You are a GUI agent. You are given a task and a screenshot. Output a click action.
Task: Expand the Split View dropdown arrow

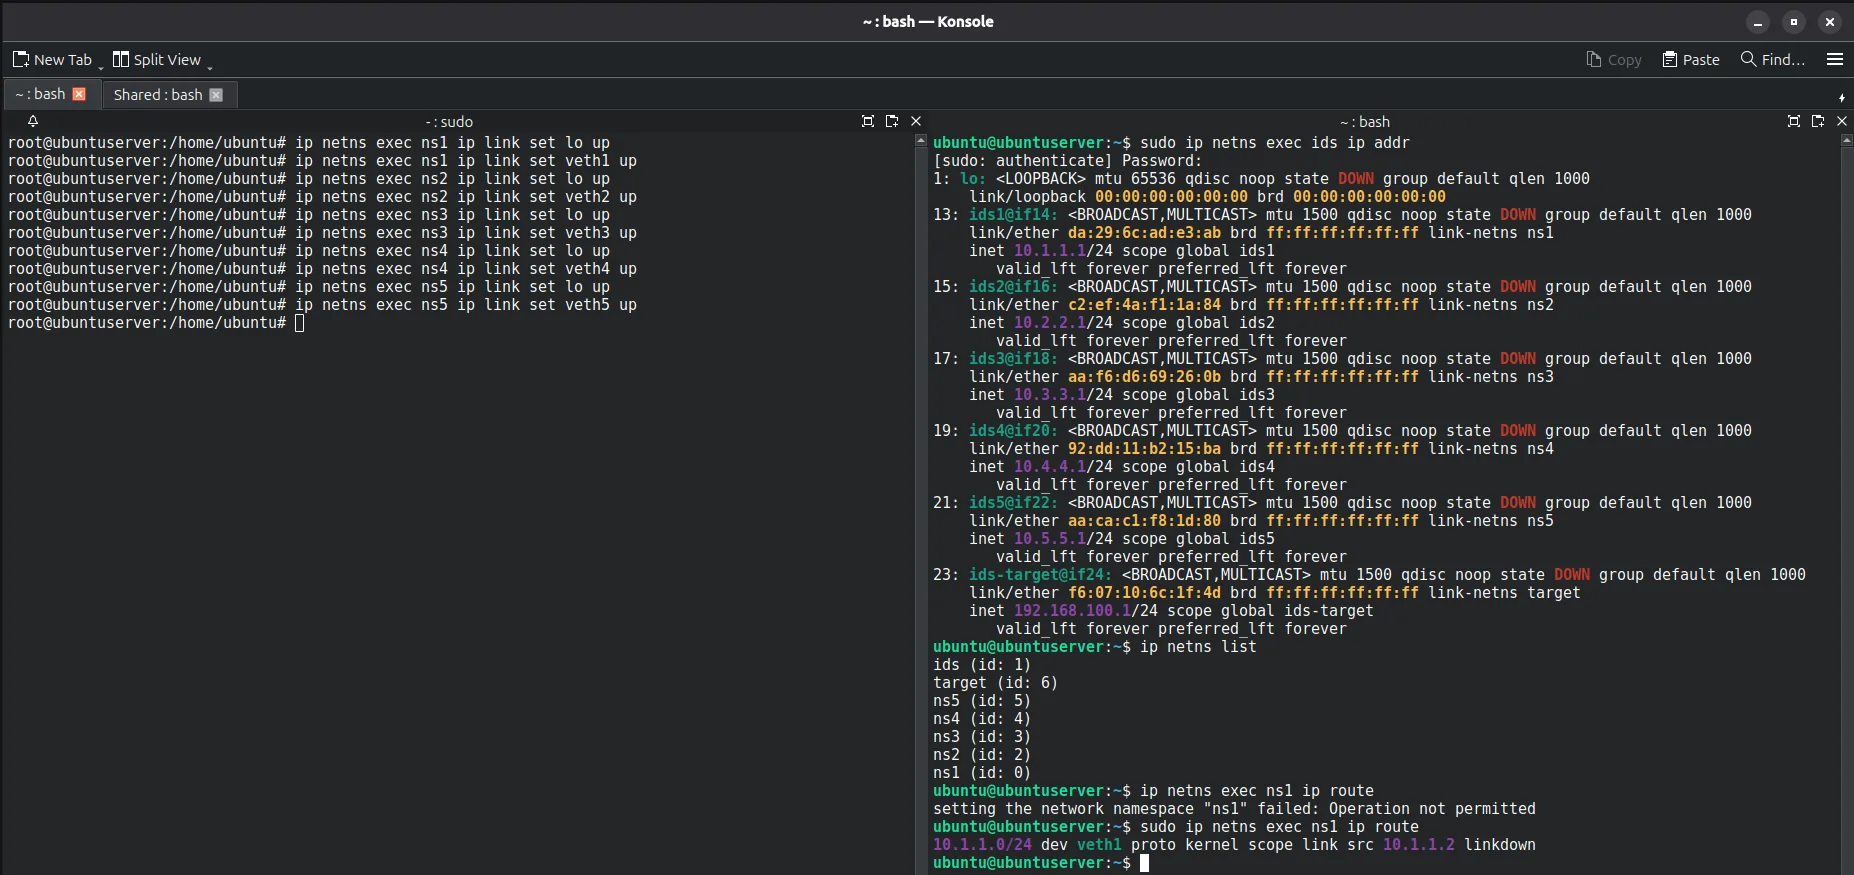(x=210, y=68)
